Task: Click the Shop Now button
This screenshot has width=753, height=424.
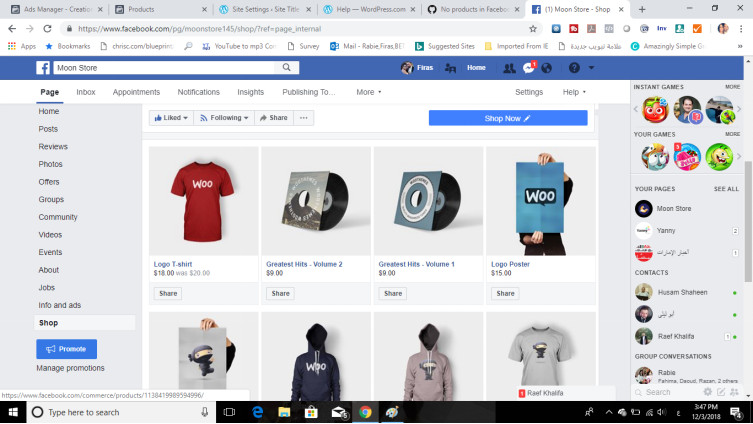Action: pos(508,118)
